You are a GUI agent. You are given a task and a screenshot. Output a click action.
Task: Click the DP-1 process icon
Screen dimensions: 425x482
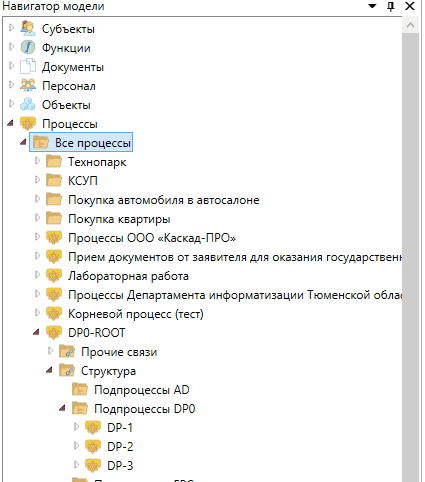[x=93, y=428]
